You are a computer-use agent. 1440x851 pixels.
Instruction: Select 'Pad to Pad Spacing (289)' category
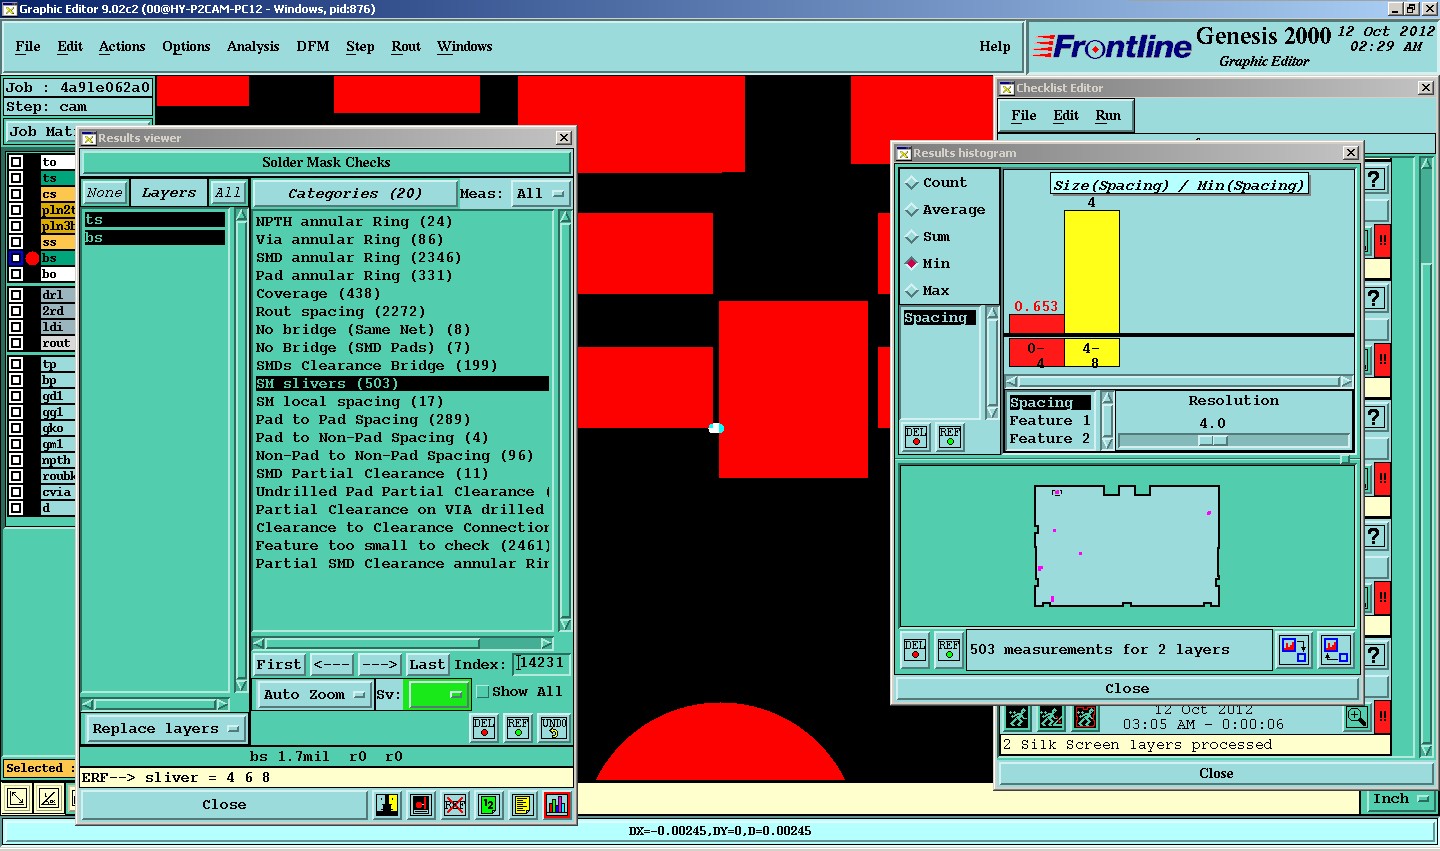(401, 420)
